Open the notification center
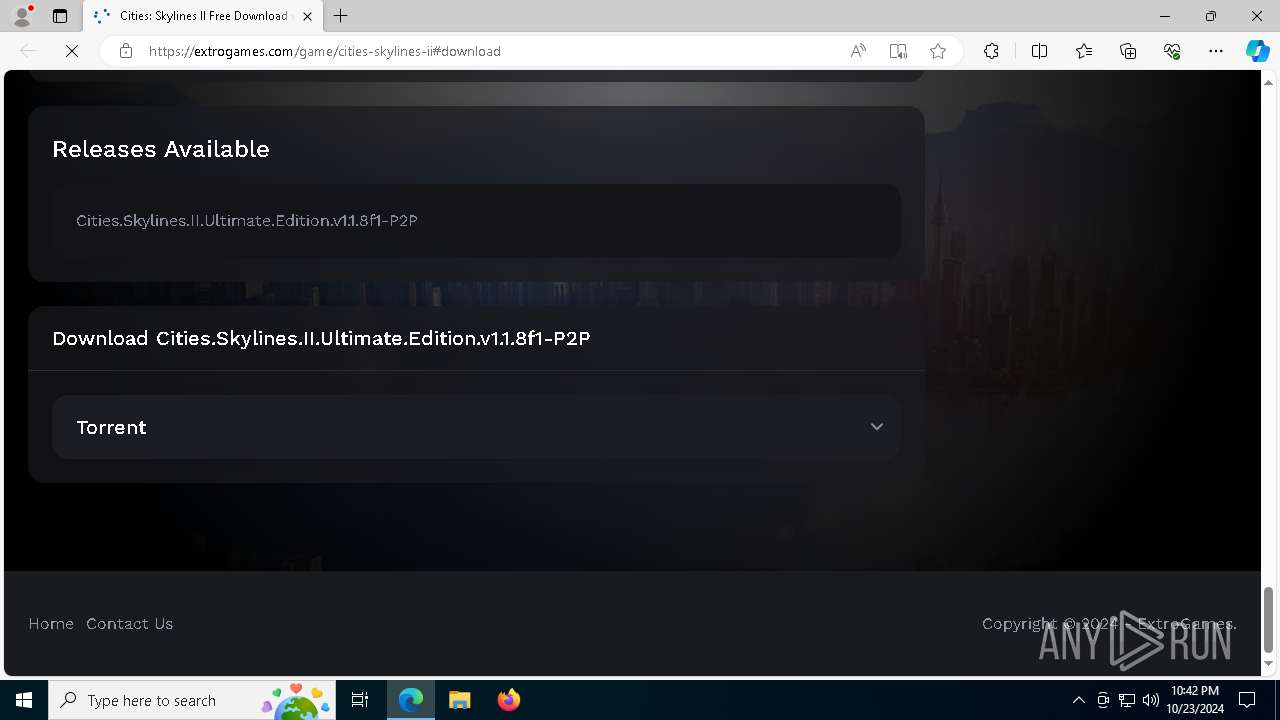The image size is (1280, 720). pos(1248,700)
